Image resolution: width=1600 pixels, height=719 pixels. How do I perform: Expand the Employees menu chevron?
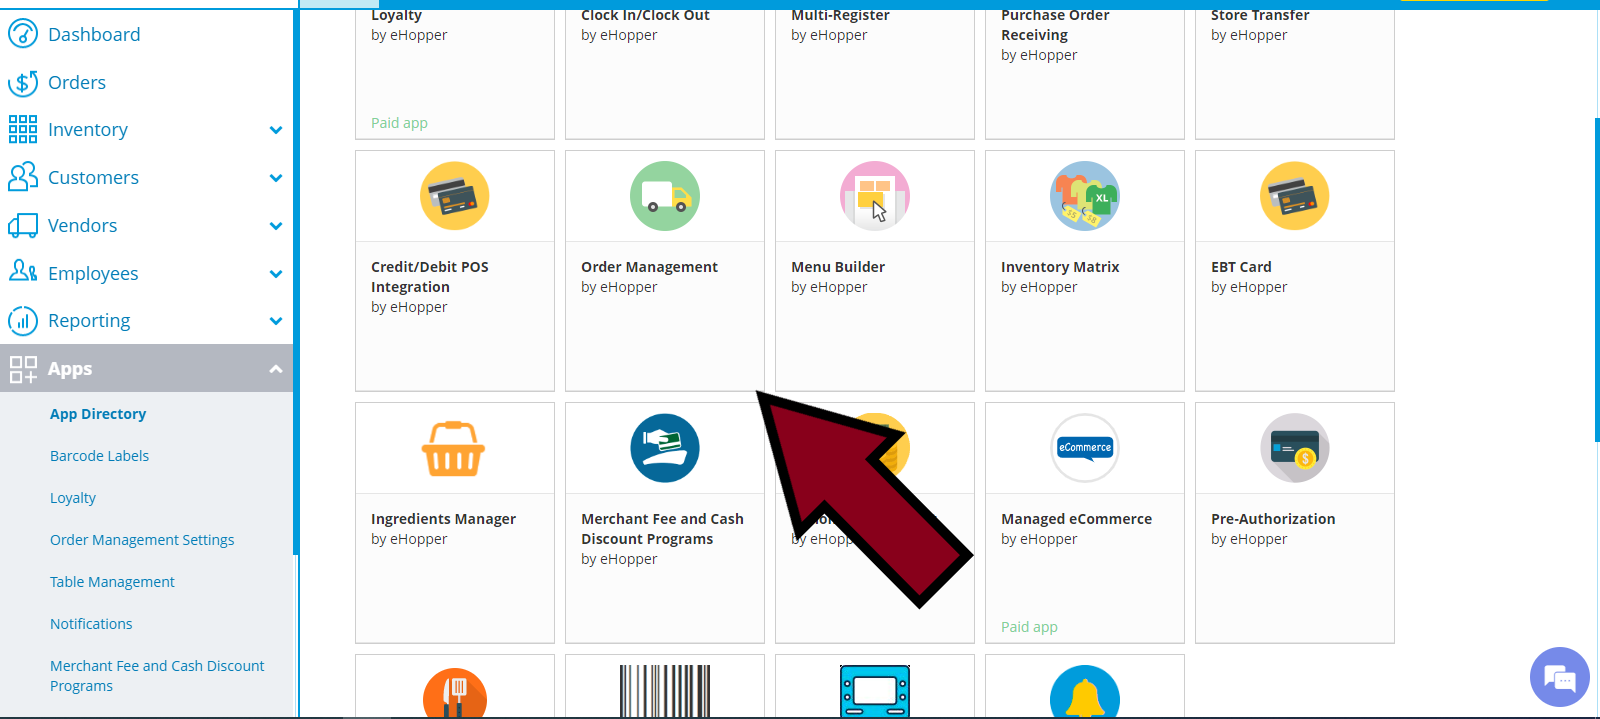pyautogui.click(x=276, y=273)
